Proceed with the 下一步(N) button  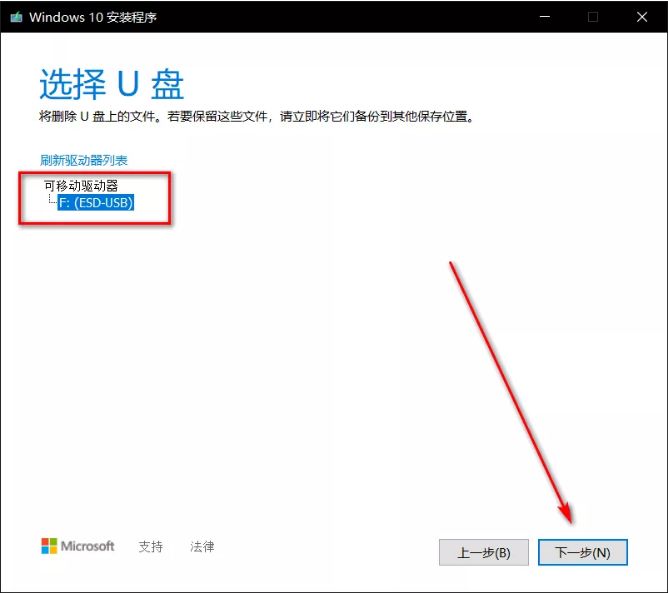click(x=582, y=552)
